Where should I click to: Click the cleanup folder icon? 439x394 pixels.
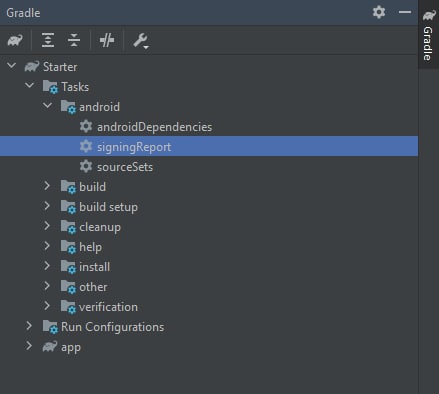coord(68,227)
